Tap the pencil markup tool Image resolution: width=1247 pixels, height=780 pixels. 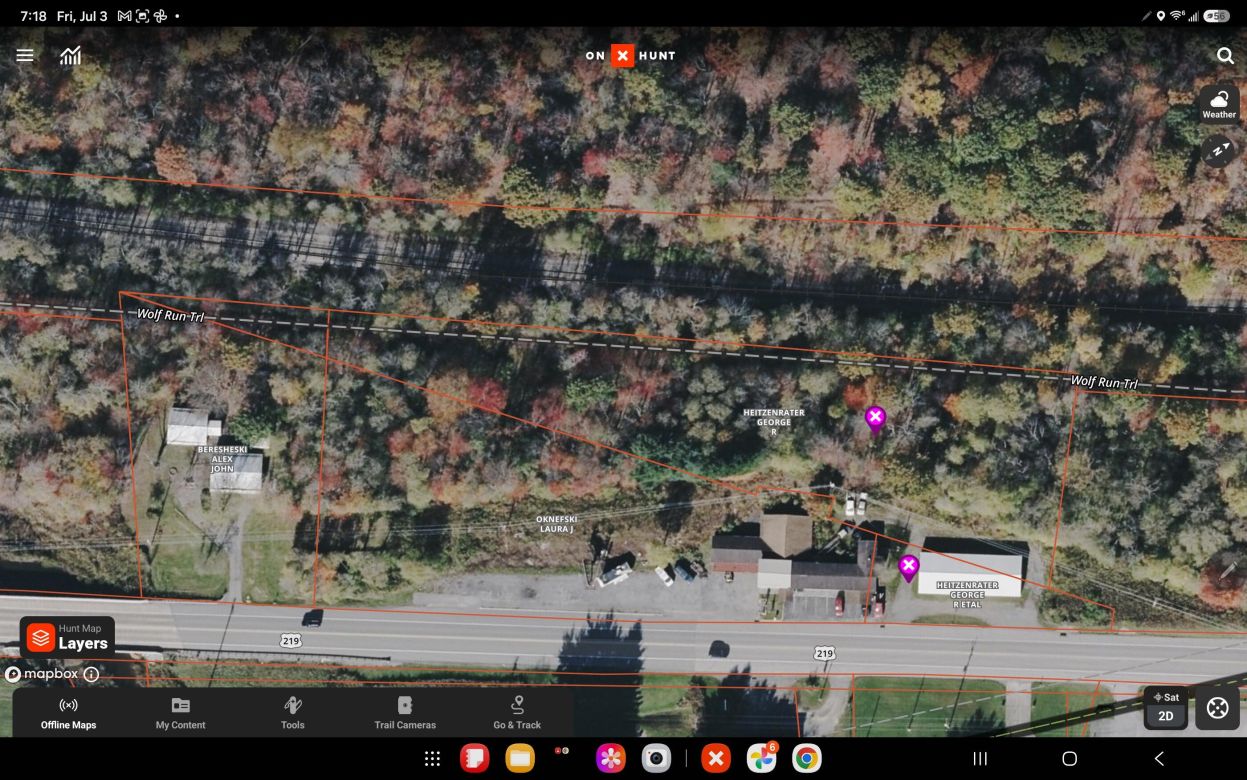pyautogui.click(x=1228, y=571)
